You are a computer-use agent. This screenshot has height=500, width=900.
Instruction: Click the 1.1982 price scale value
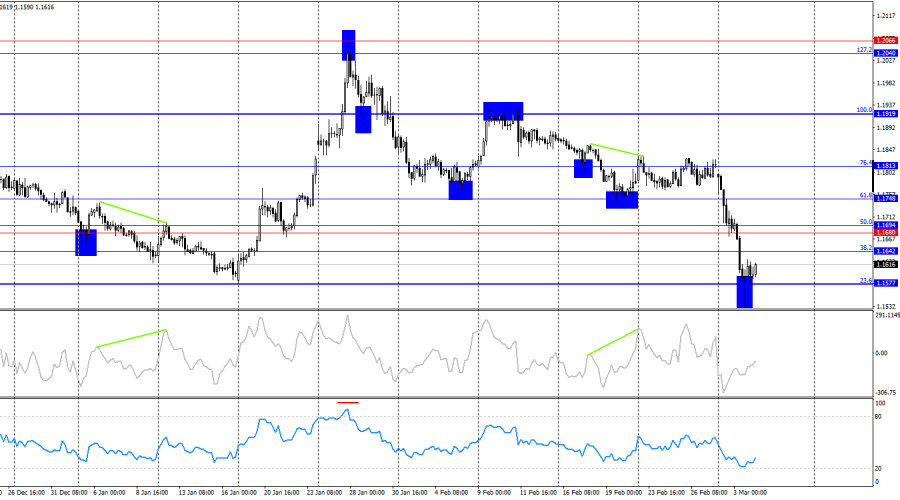(x=886, y=83)
